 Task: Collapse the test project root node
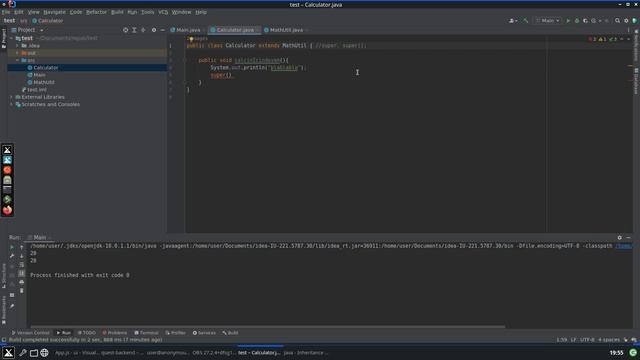[11, 38]
